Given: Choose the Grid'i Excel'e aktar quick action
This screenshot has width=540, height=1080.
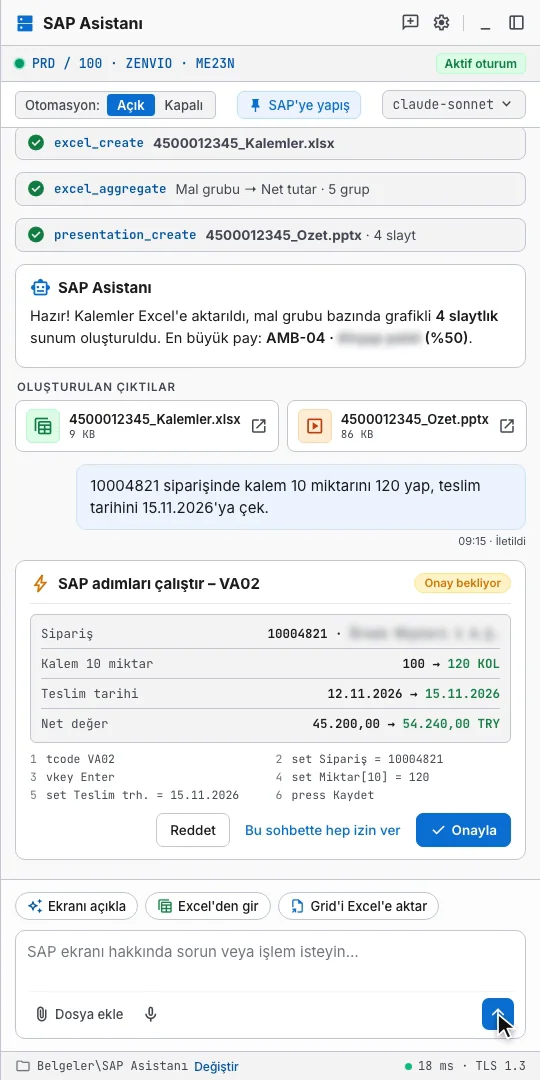Looking at the screenshot, I should pyautogui.click(x=358, y=906).
